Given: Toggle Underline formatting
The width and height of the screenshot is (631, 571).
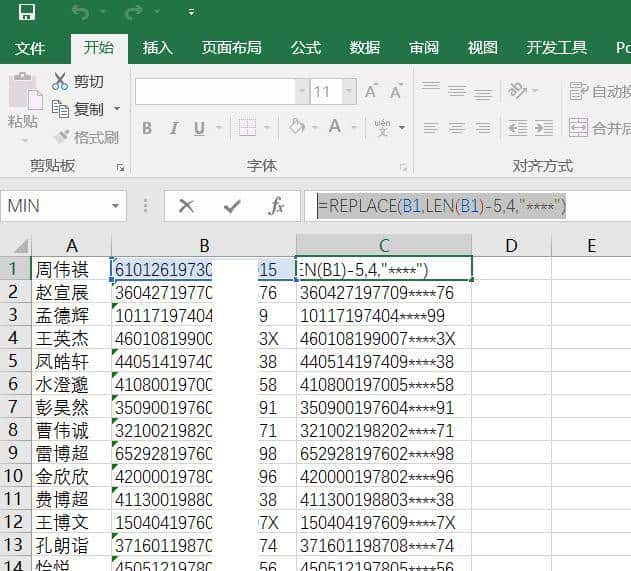Looking at the screenshot, I should [x=199, y=128].
